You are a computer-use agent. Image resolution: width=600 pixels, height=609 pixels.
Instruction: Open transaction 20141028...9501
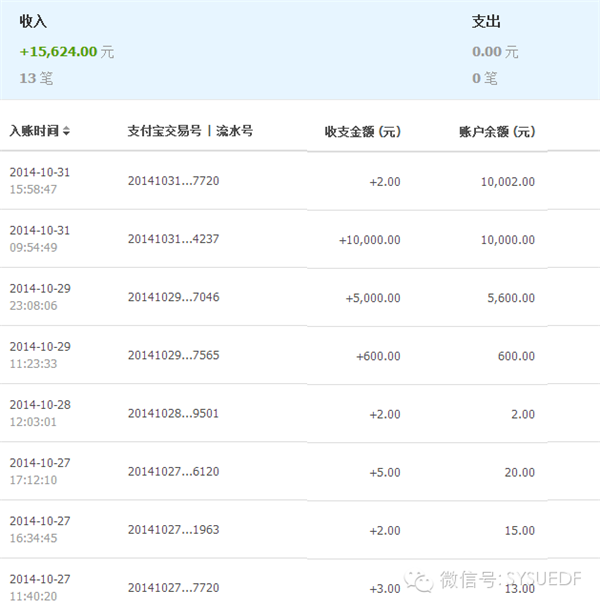(x=173, y=414)
